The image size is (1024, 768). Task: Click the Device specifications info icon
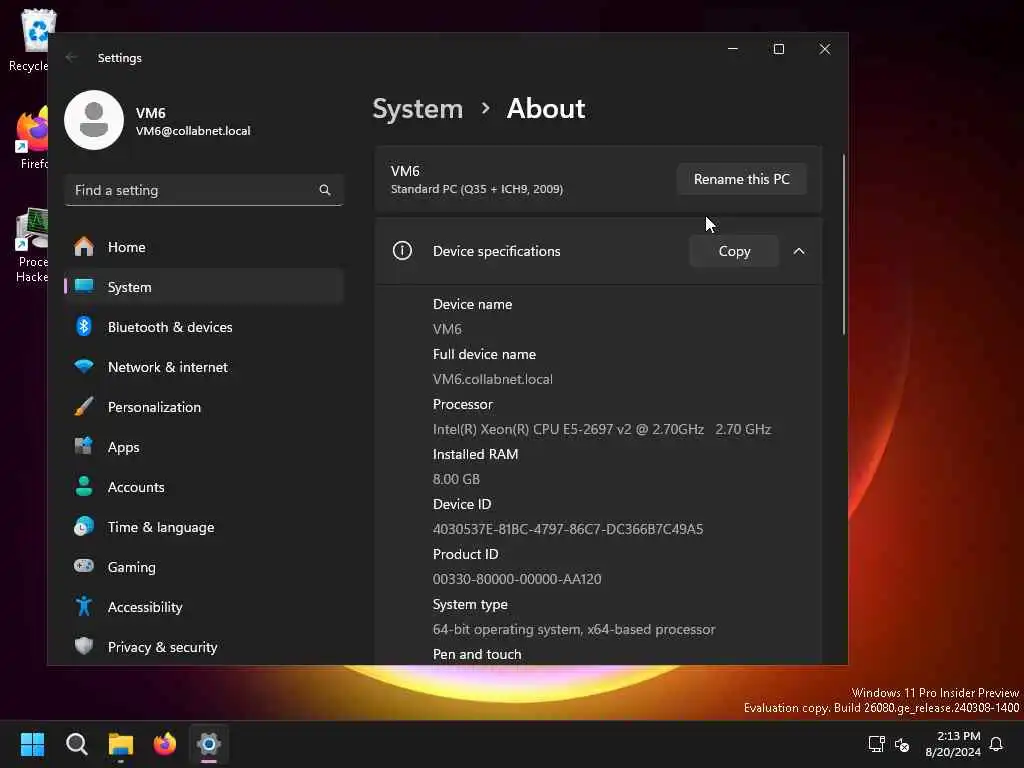point(402,251)
